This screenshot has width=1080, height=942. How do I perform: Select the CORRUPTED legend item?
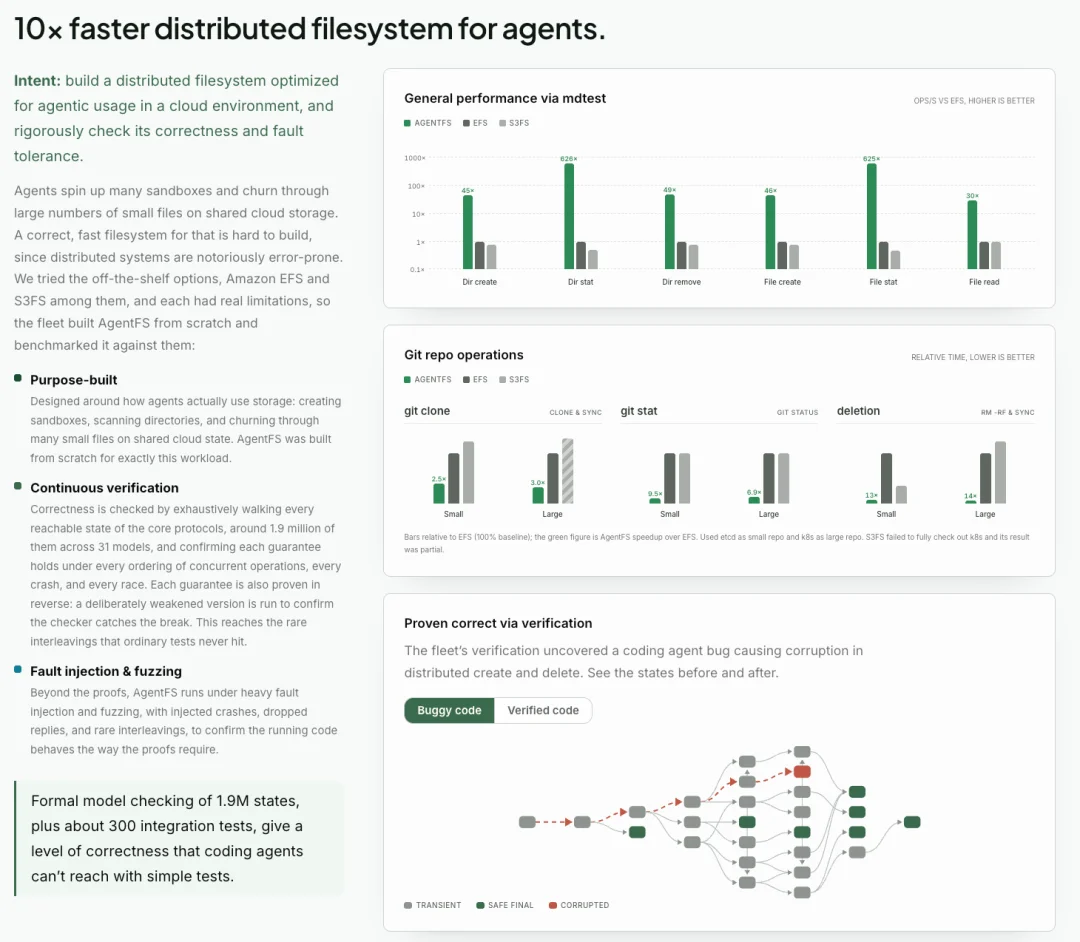579,905
